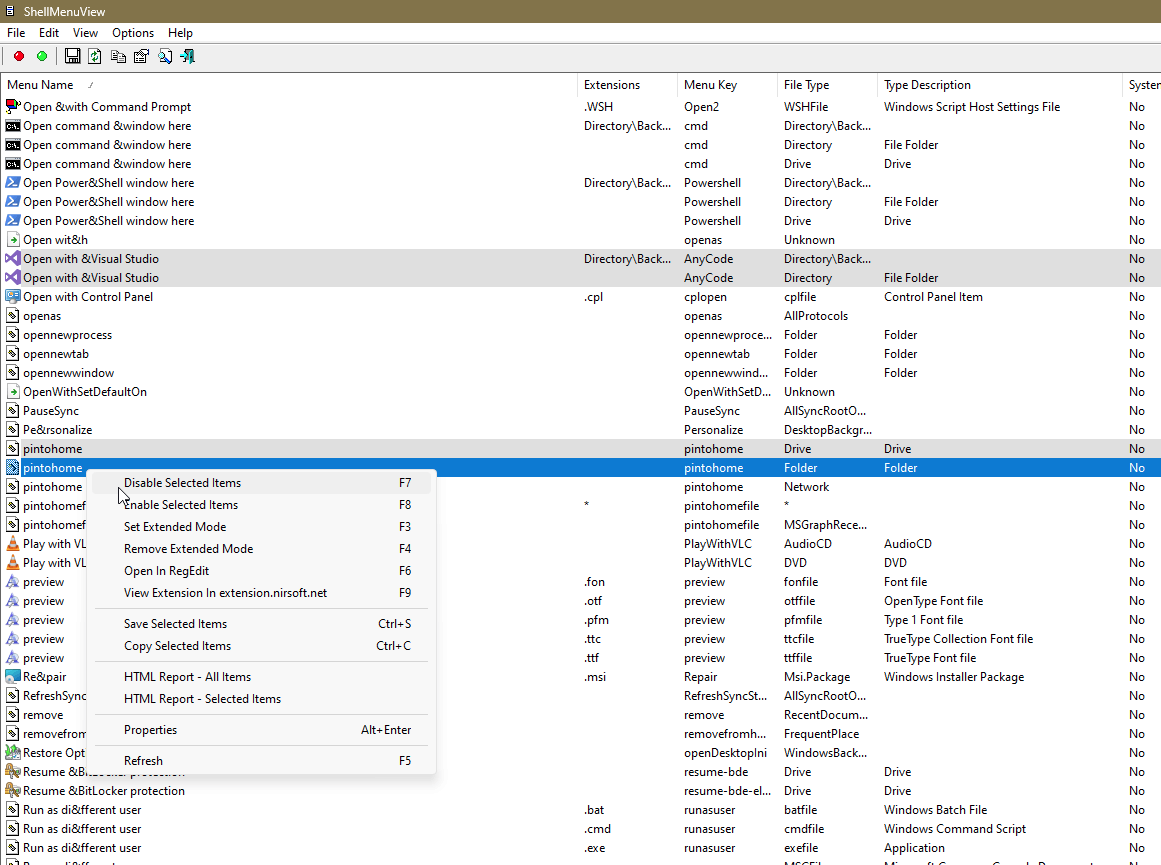Open the File menu
Screen dimensions: 1161x865
click(16, 33)
